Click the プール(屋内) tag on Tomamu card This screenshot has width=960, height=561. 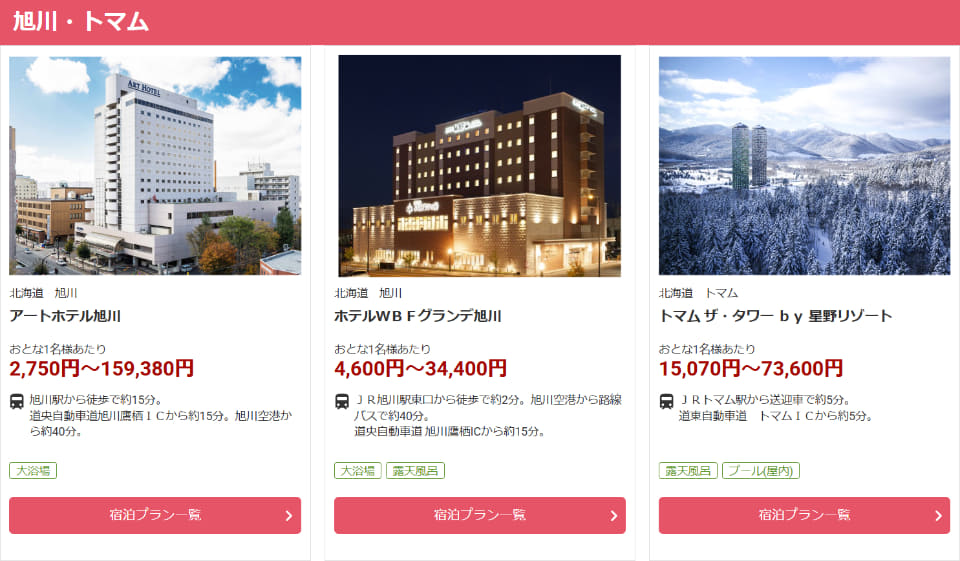pos(760,470)
